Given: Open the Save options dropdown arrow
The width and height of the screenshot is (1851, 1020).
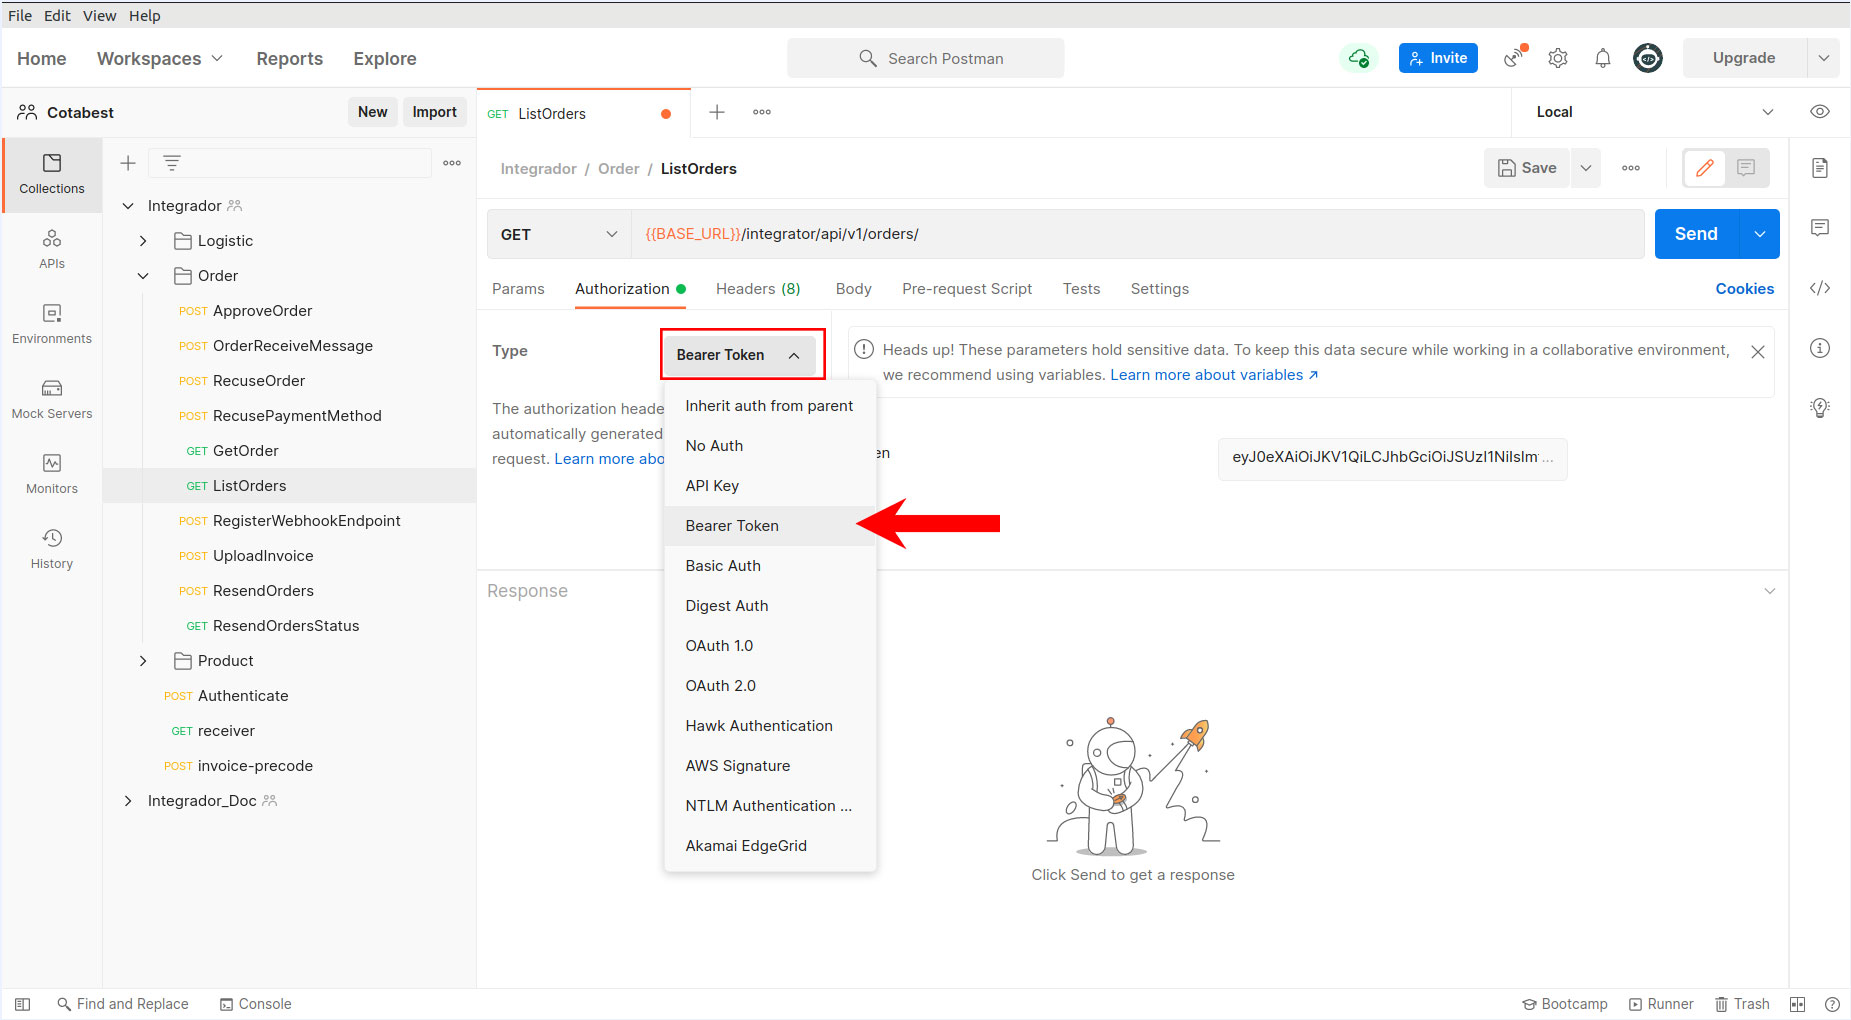Looking at the screenshot, I should click(1585, 168).
